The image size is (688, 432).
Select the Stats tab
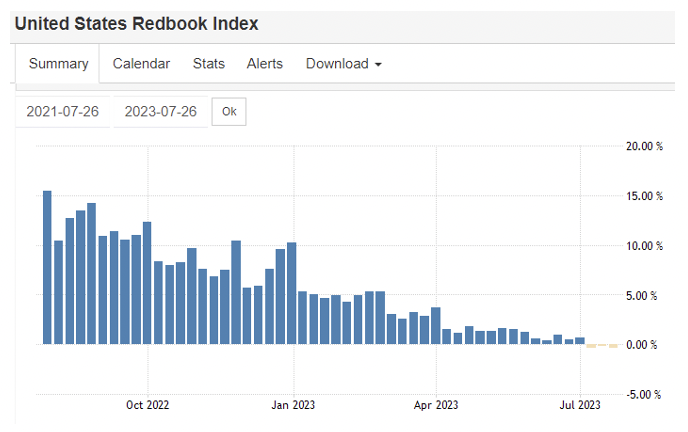[x=208, y=63]
